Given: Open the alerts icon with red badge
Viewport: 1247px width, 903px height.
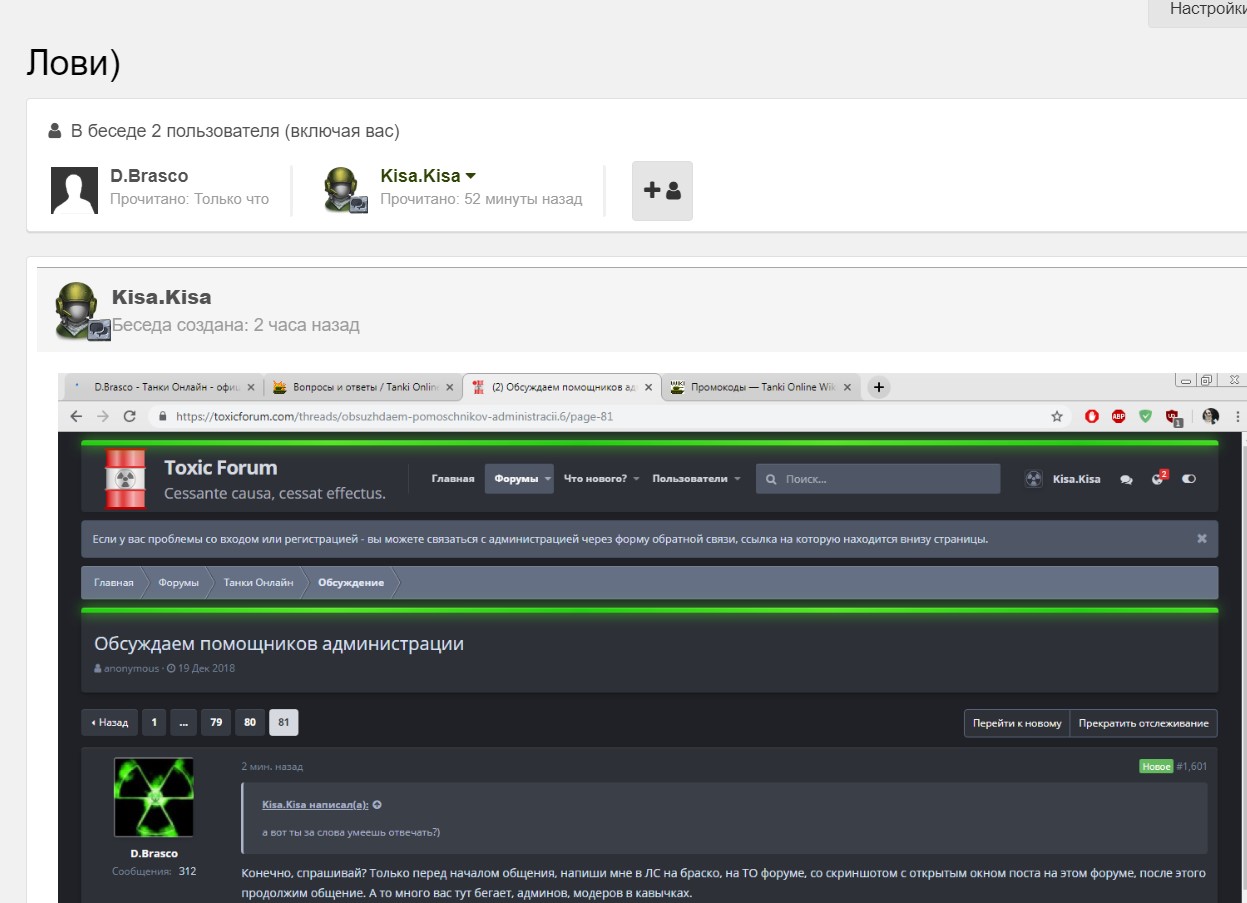Looking at the screenshot, I should click(x=1159, y=478).
